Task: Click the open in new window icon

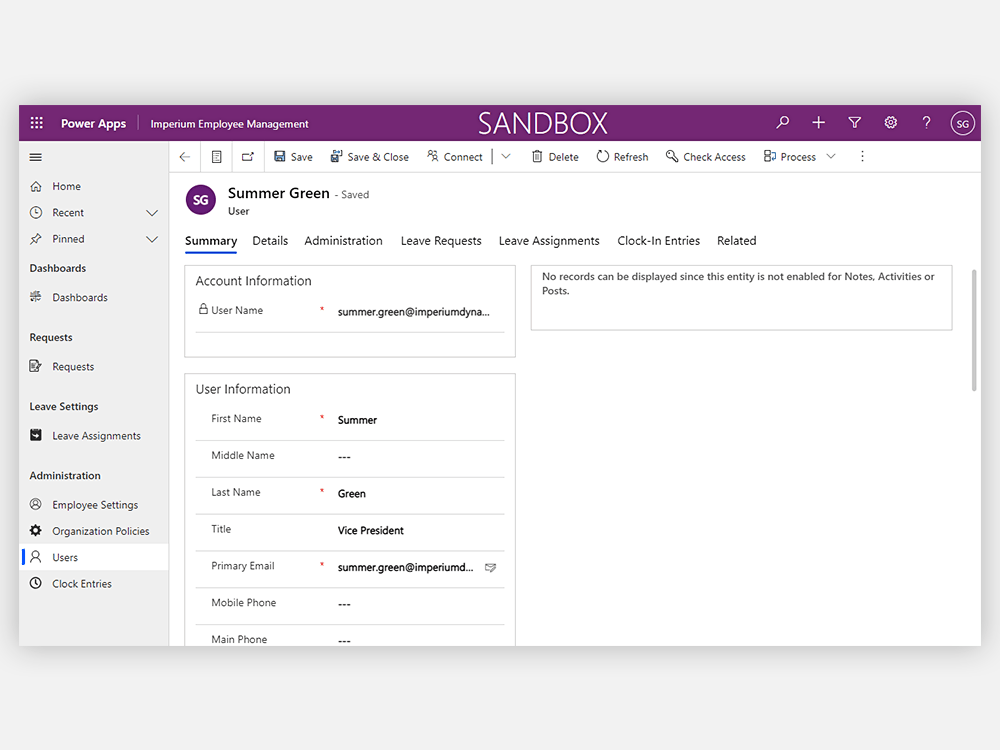Action: 247,157
